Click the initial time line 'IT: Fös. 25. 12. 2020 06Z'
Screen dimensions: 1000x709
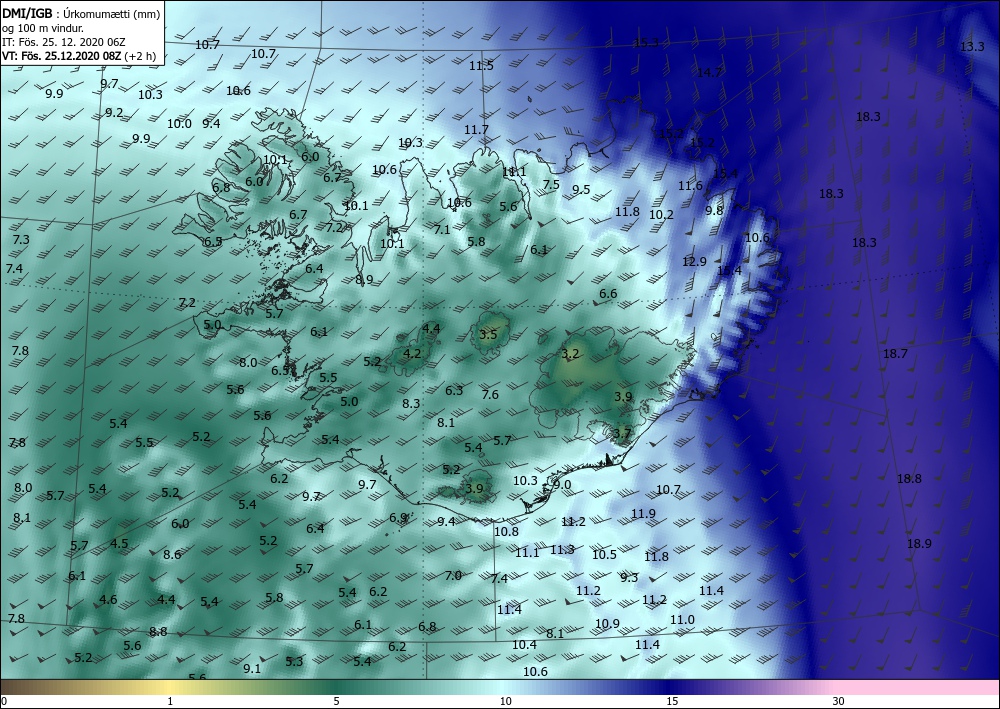(x=64, y=42)
